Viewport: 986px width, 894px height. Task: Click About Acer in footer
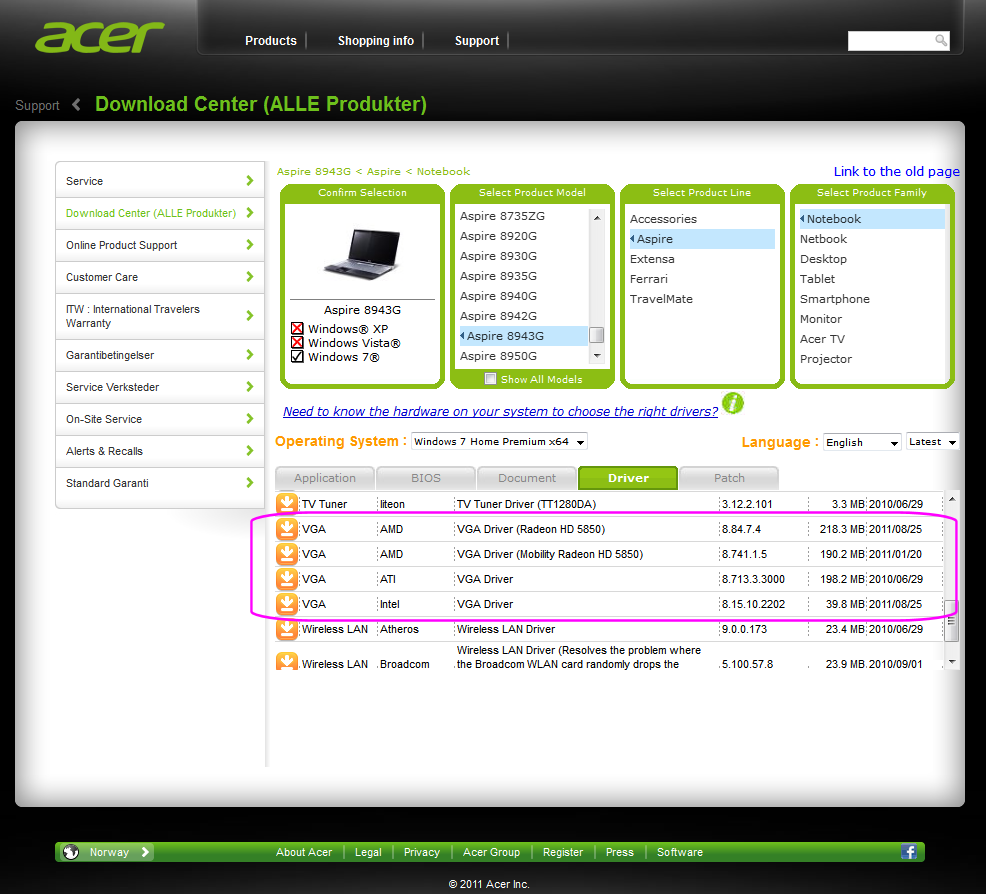(x=304, y=852)
